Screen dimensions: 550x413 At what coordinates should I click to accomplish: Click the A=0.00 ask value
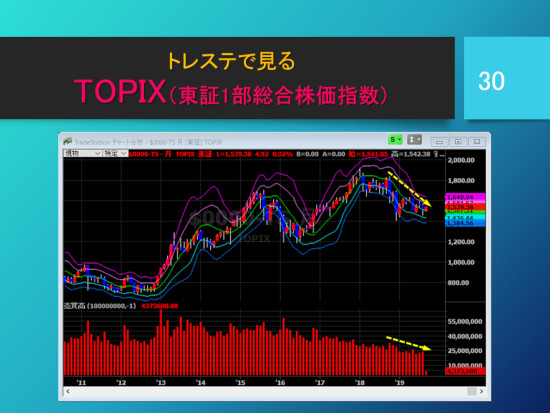click(x=334, y=154)
